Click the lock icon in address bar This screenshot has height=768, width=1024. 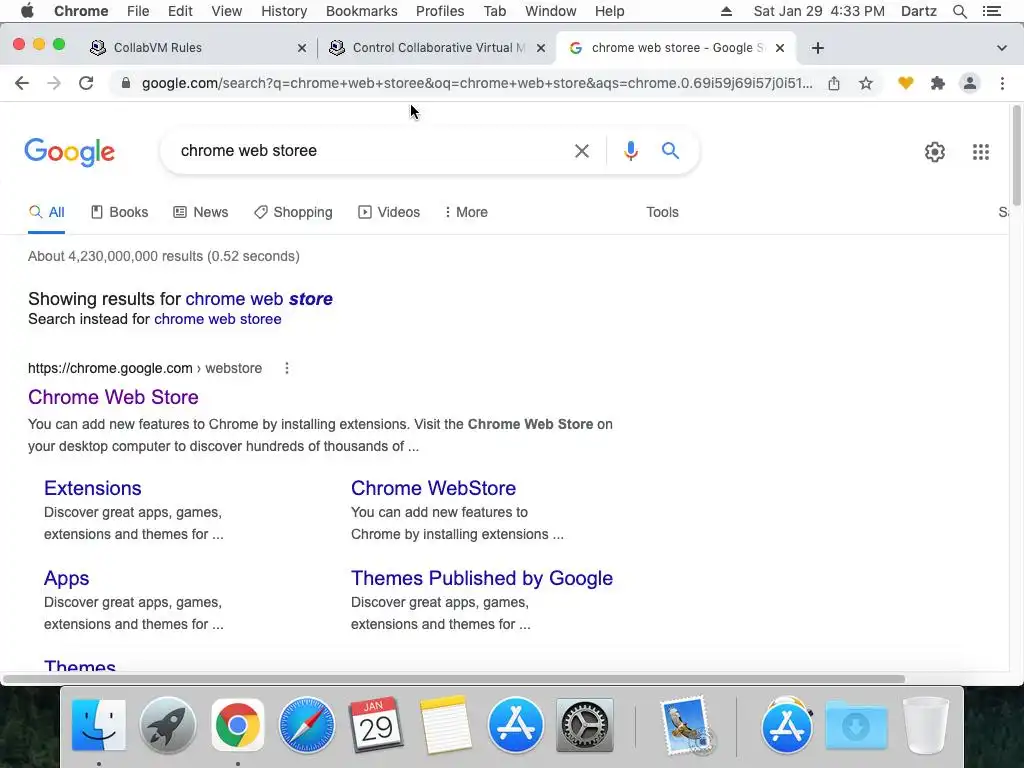[x=126, y=83]
